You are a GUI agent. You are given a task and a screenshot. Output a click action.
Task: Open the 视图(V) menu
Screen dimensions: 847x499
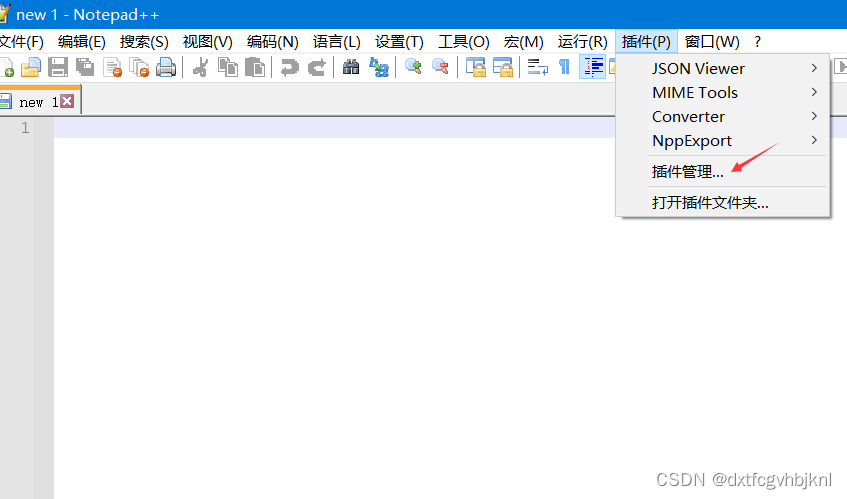click(207, 42)
